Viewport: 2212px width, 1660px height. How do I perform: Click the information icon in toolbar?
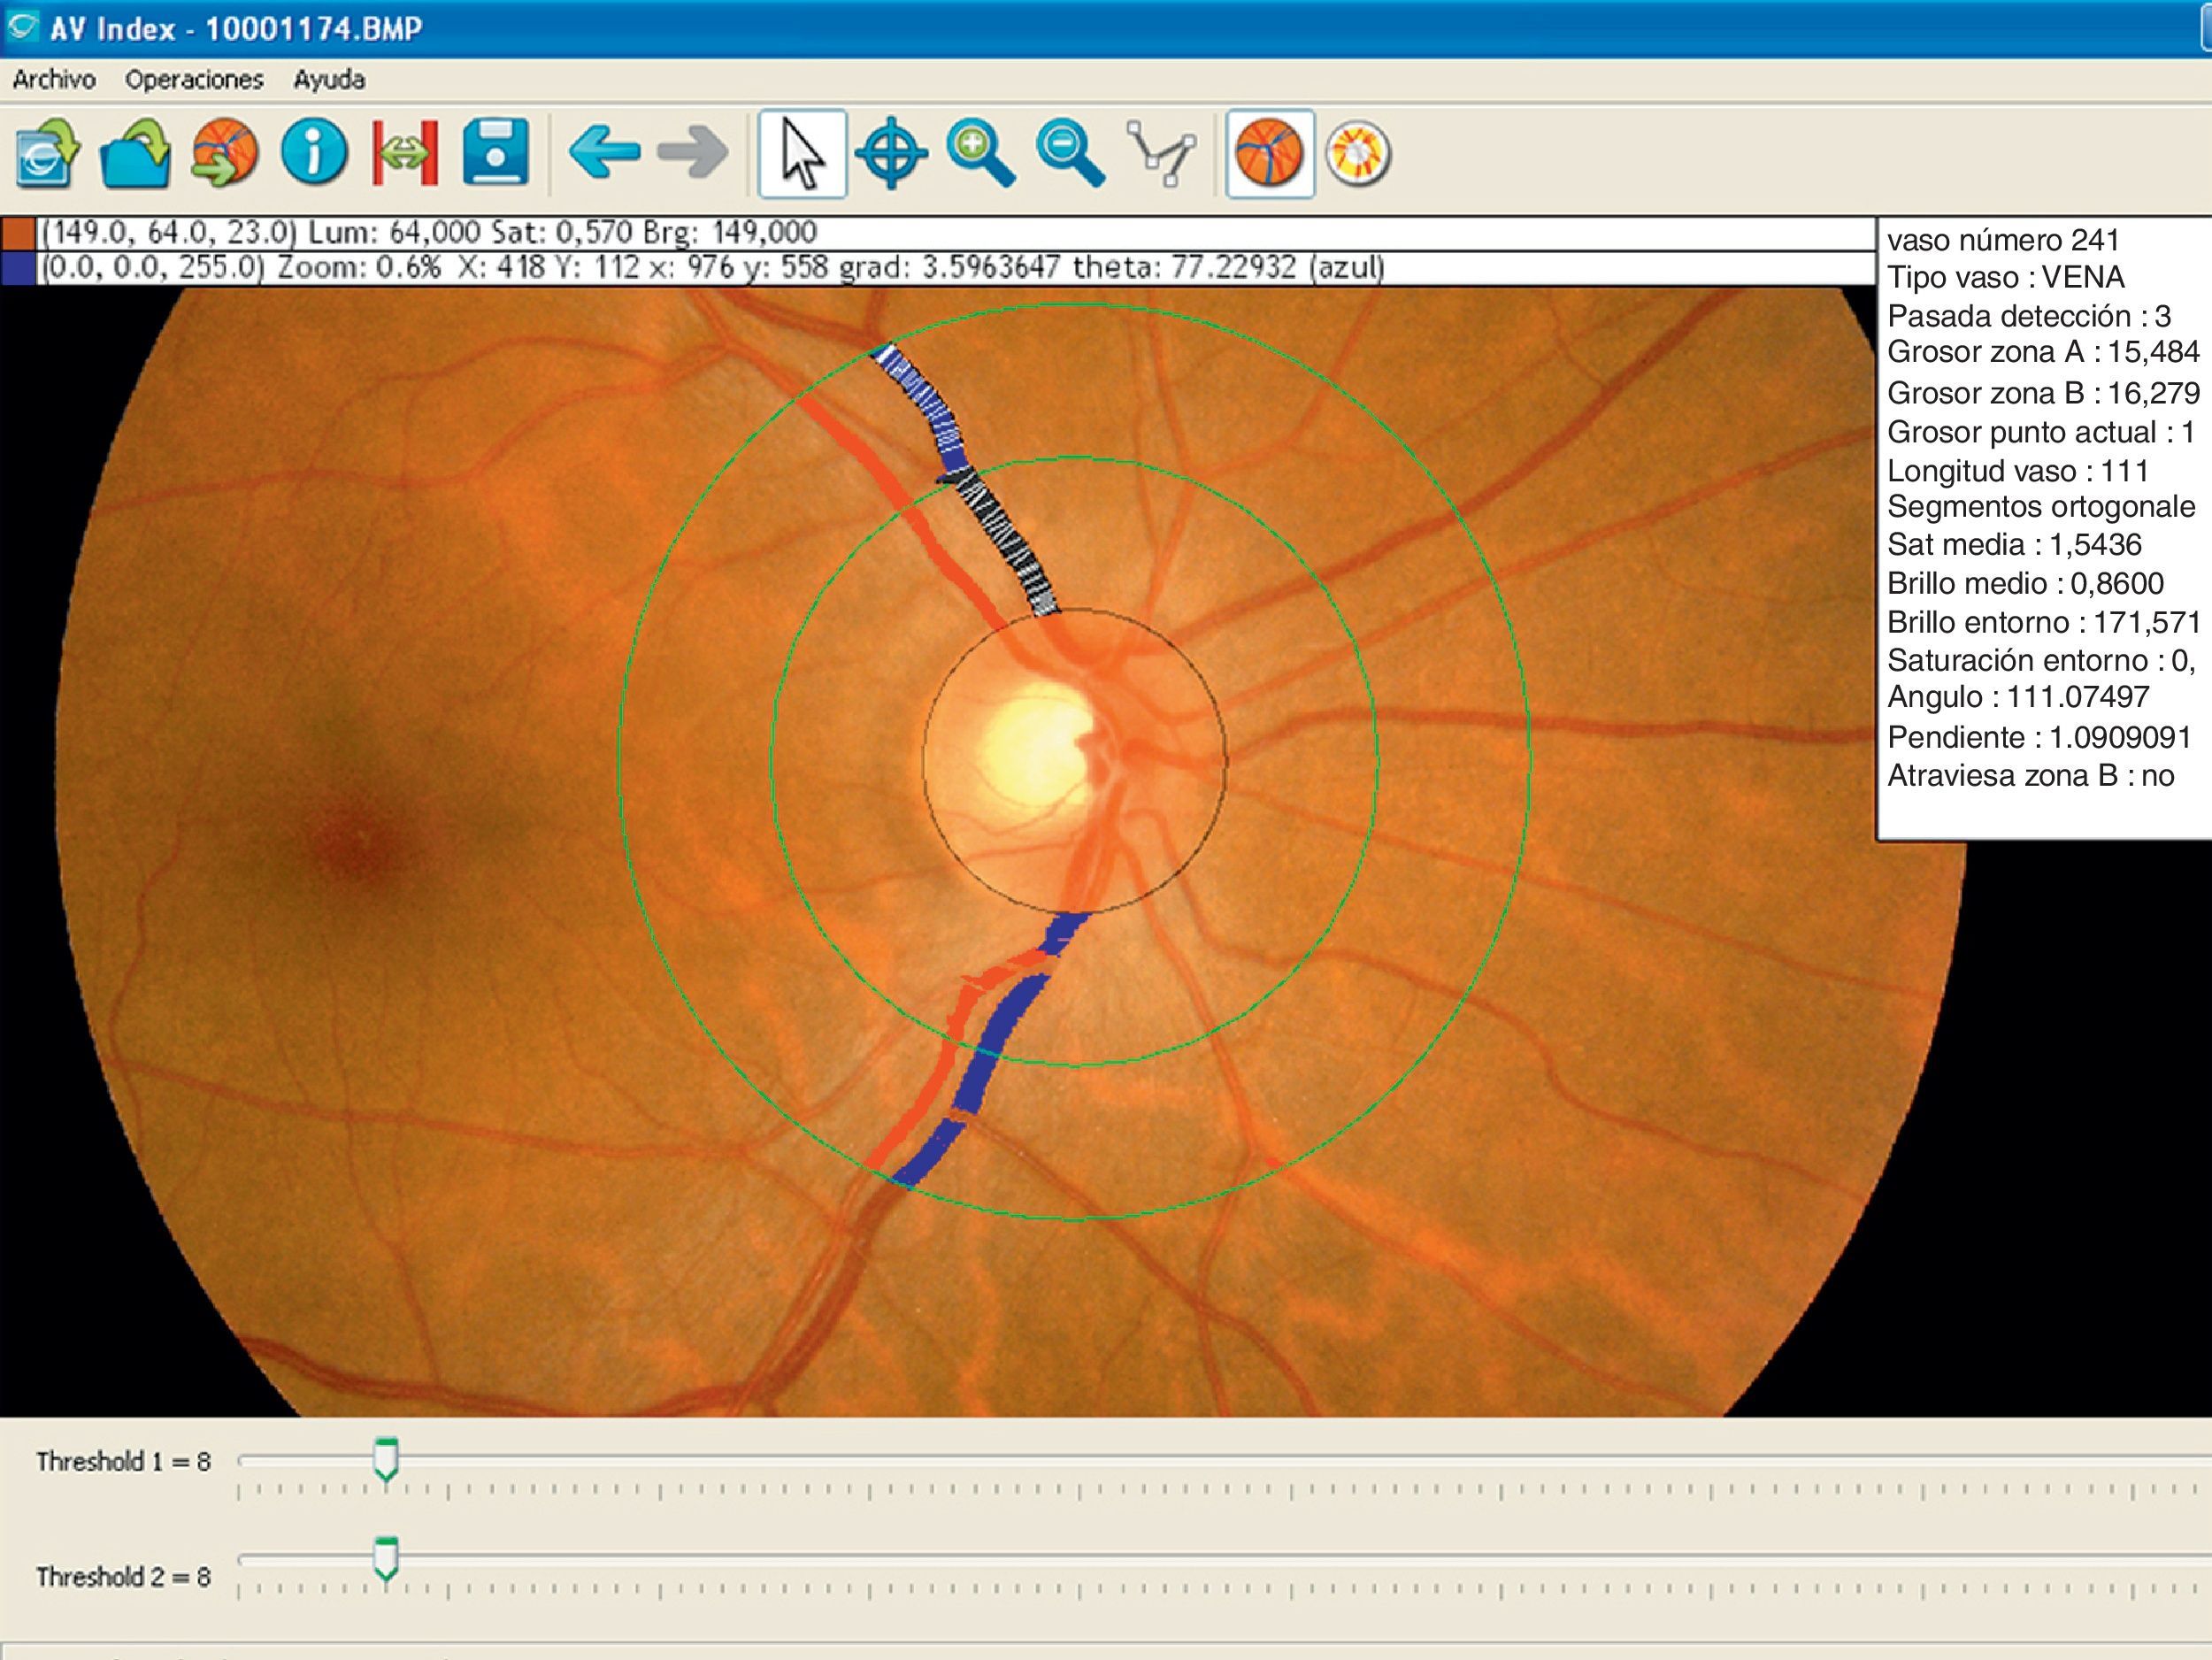pos(314,153)
